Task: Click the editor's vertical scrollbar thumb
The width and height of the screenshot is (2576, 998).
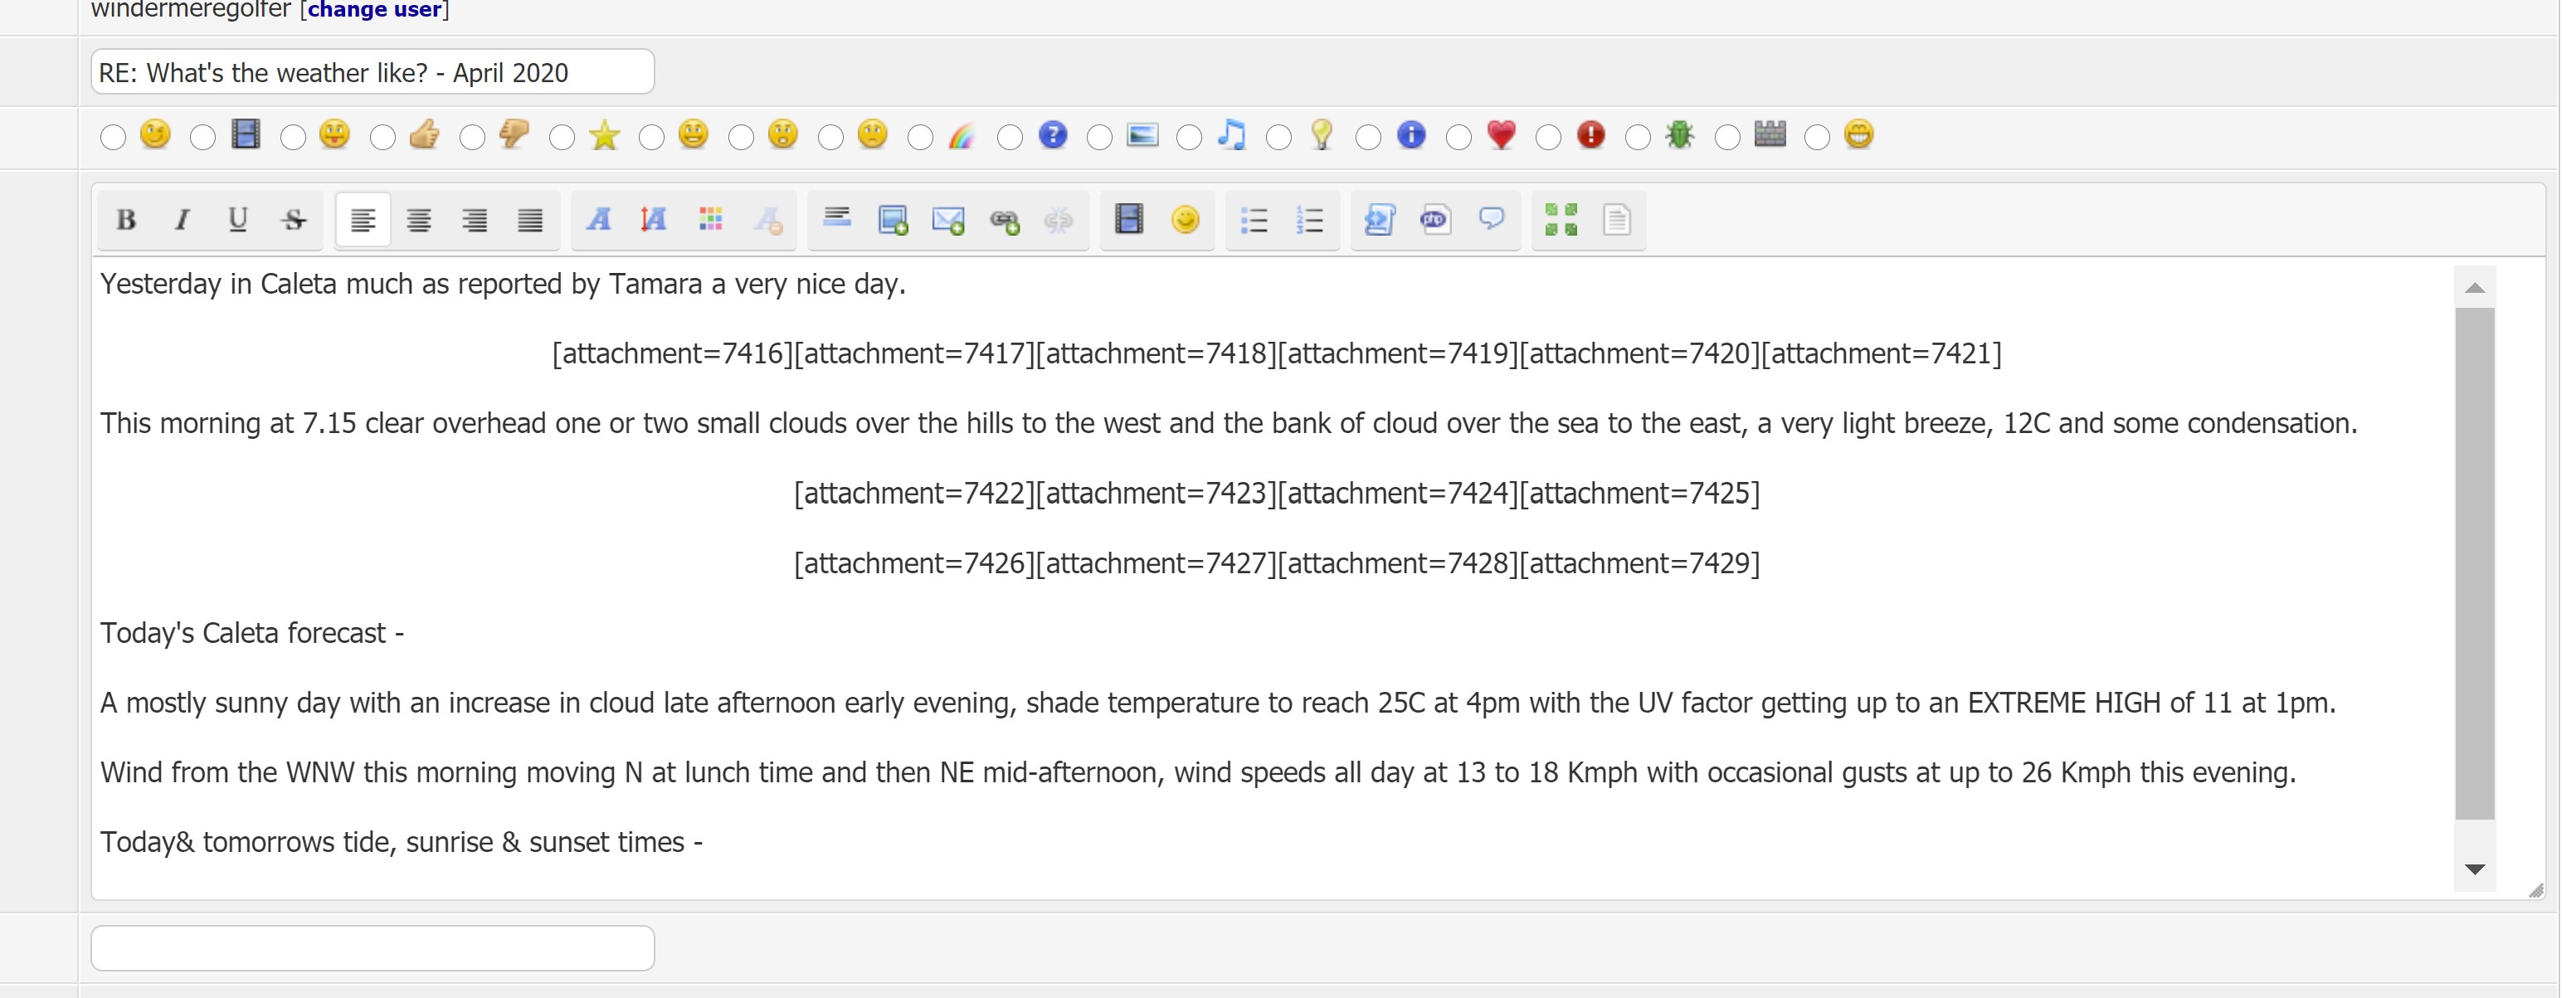Action: tap(2475, 563)
